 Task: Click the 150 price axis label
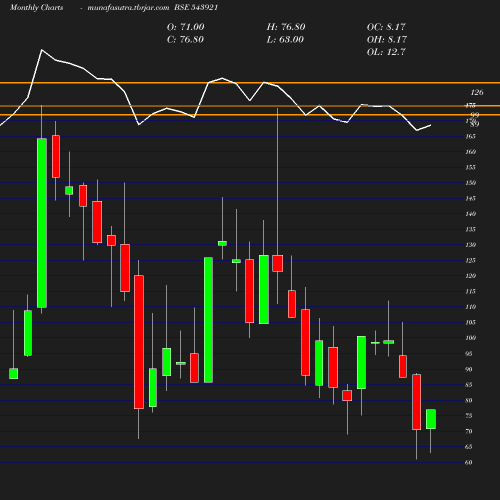tap(470, 183)
